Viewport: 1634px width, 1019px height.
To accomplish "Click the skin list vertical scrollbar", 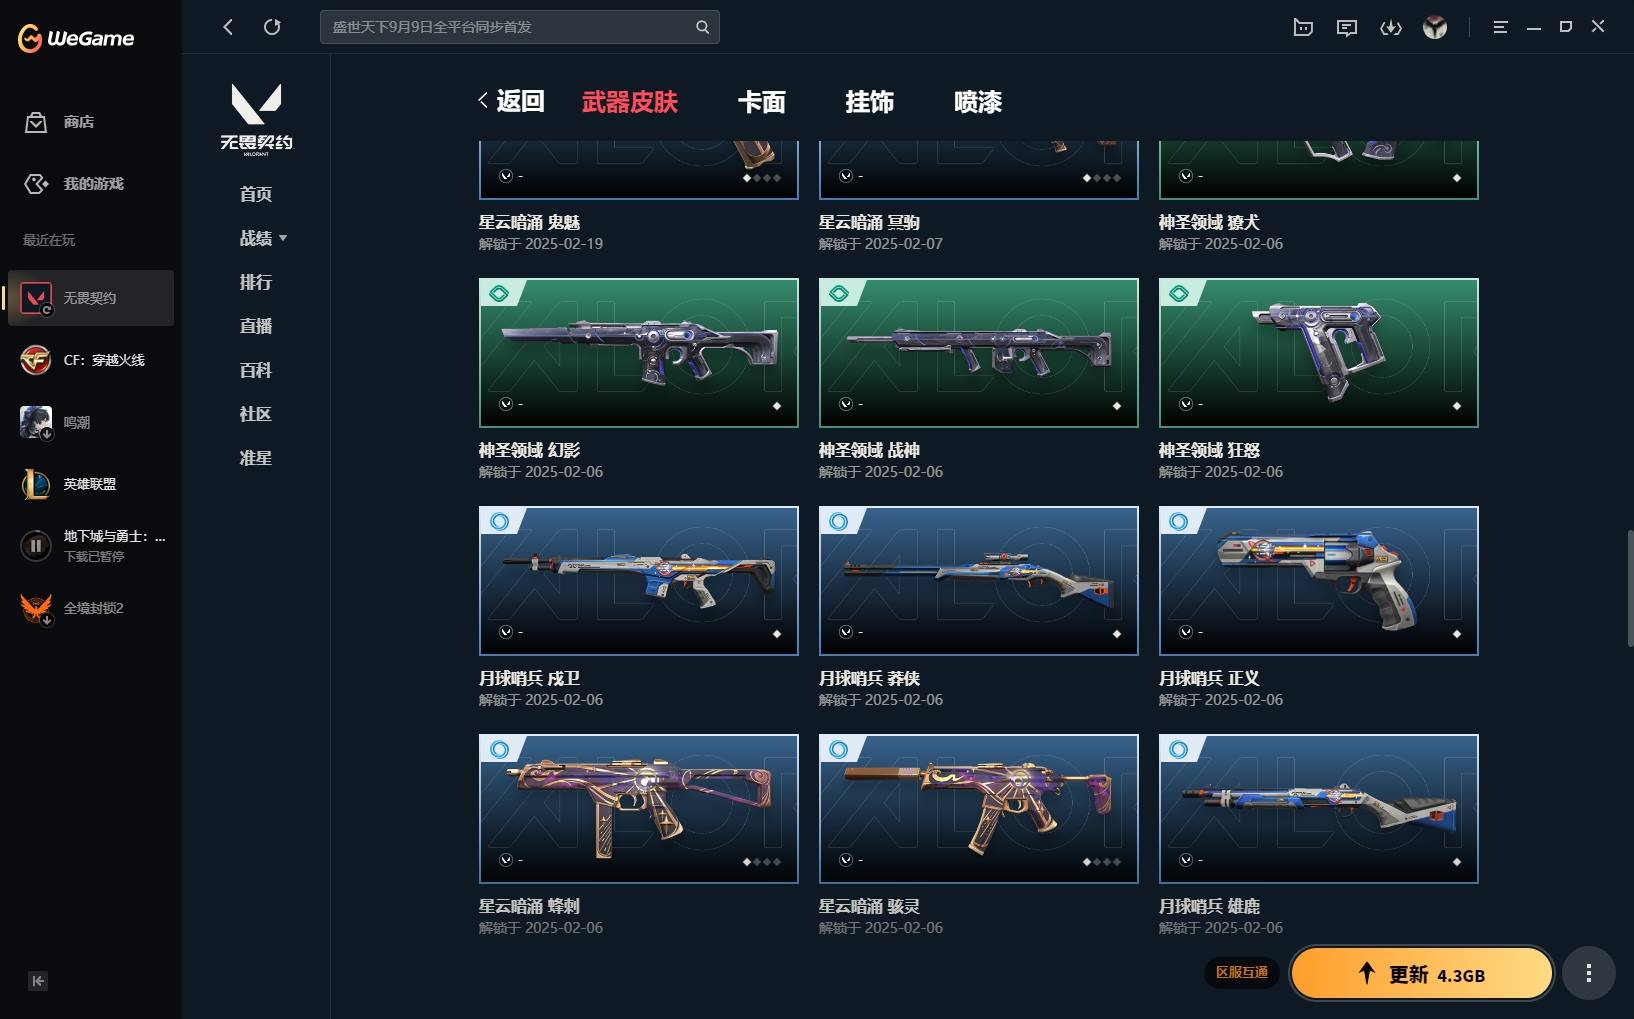I will pos(1629,588).
